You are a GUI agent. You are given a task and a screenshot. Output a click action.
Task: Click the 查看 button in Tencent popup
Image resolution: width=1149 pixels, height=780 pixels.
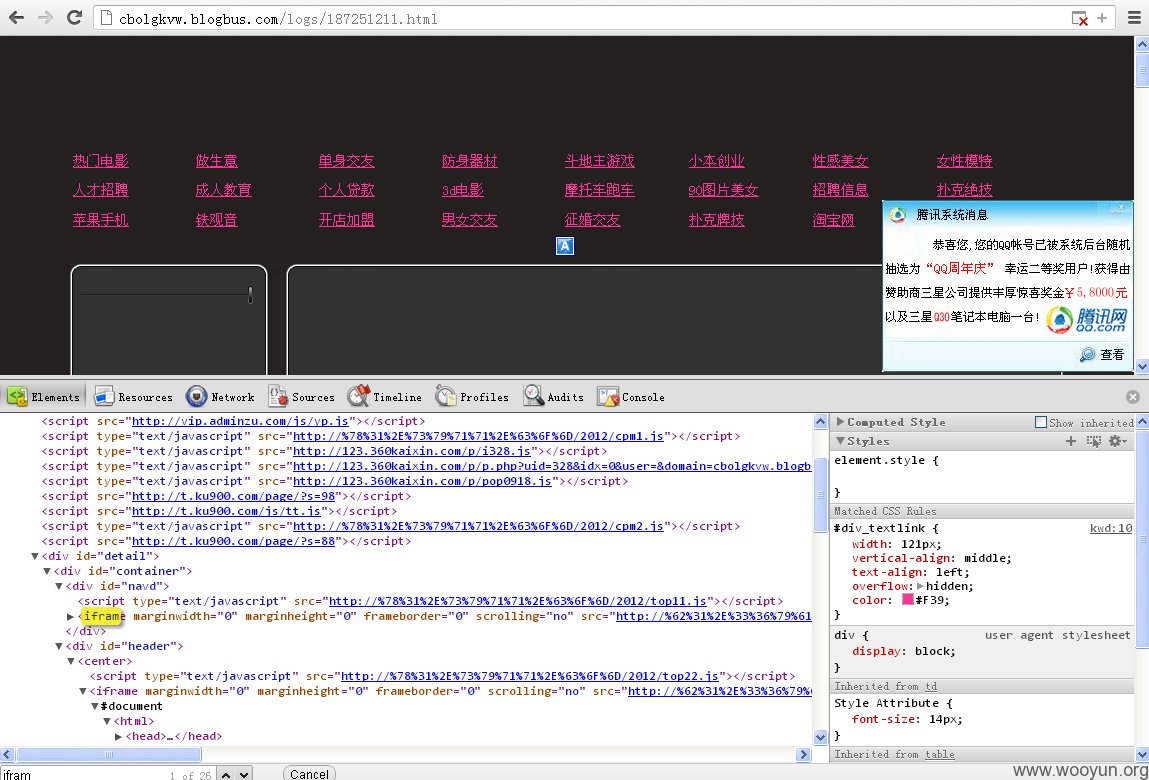click(x=1102, y=354)
